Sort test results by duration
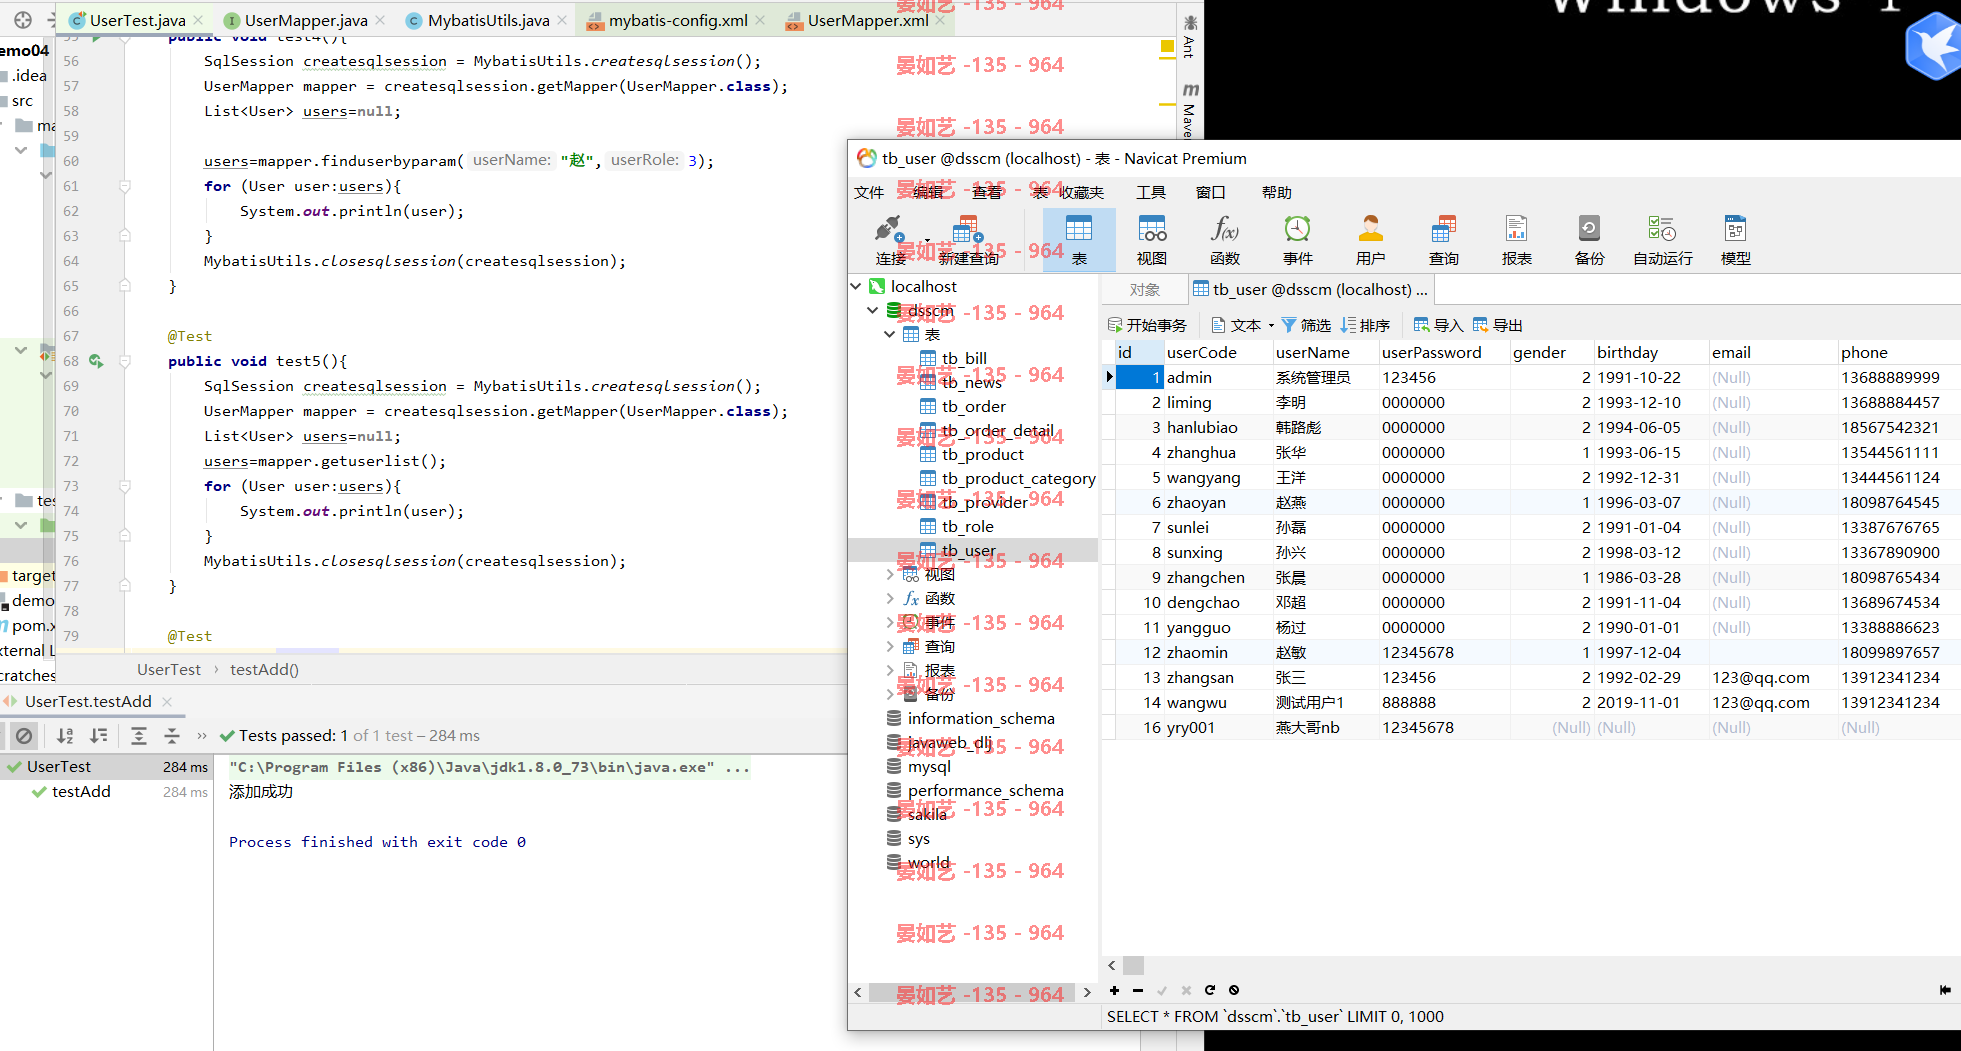The image size is (1961, 1051). tap(98, 736)
